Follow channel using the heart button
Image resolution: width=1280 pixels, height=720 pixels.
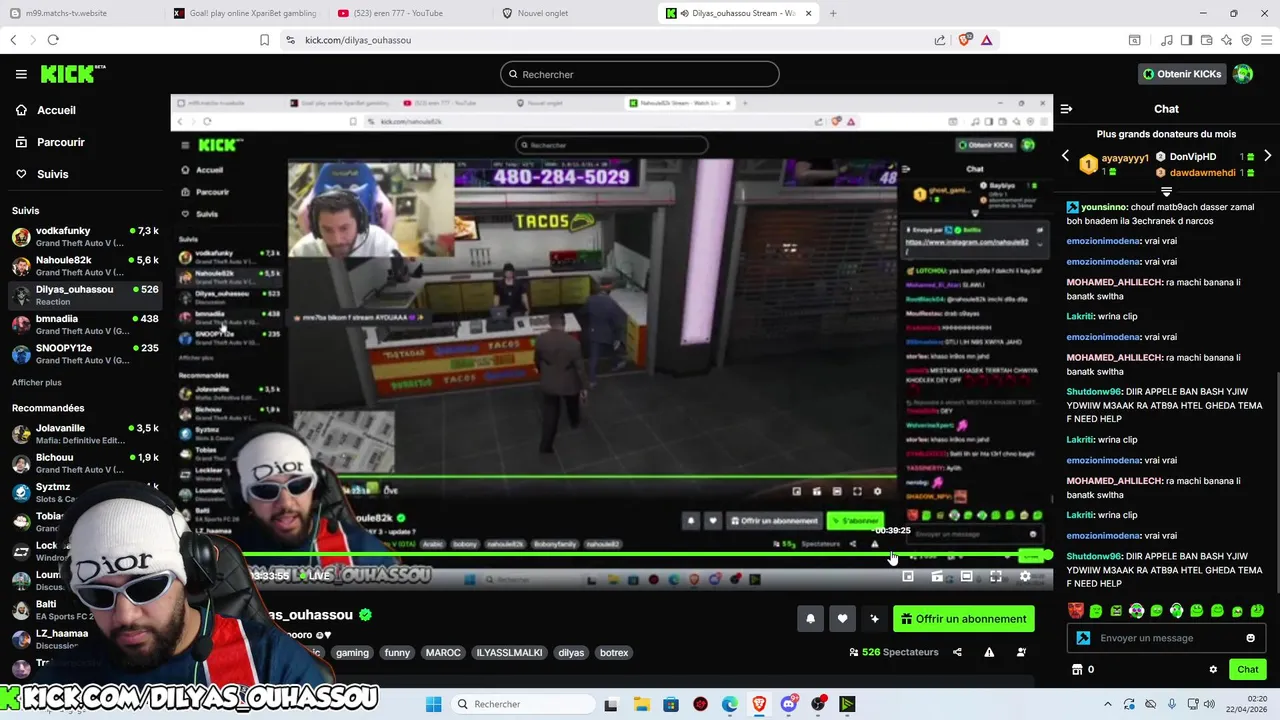pos(842,619)
